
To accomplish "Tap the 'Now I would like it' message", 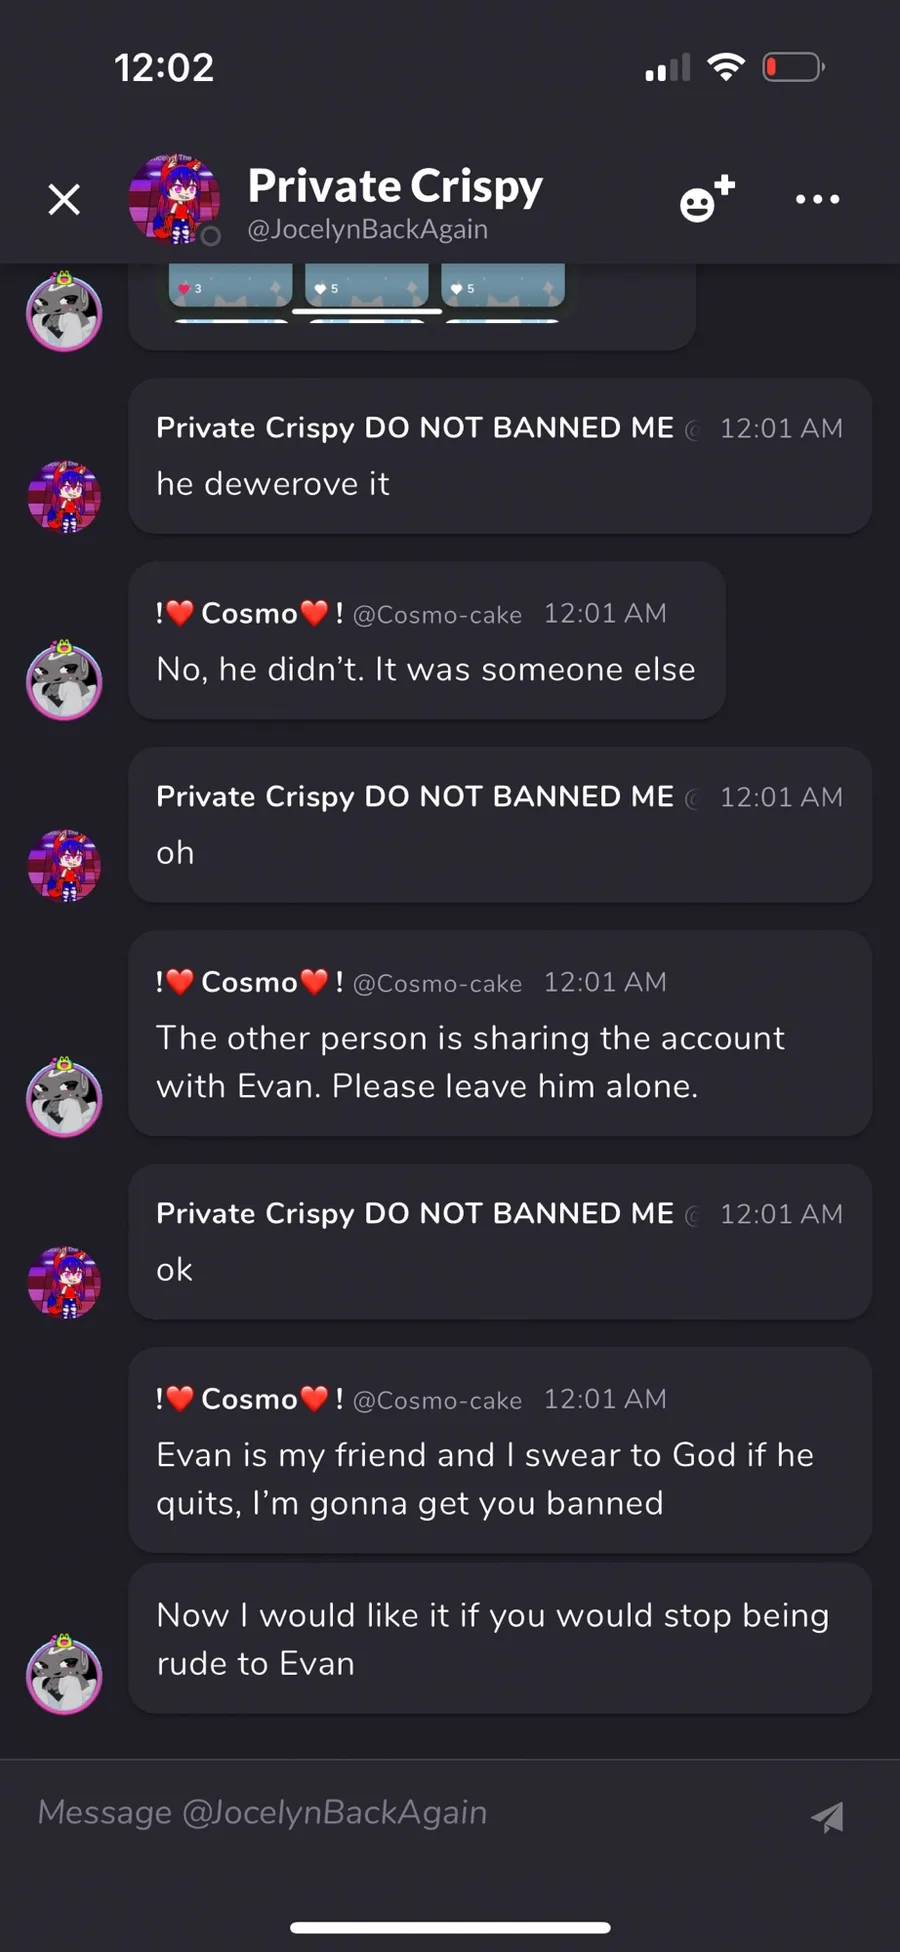I will tap(500, 1639).
